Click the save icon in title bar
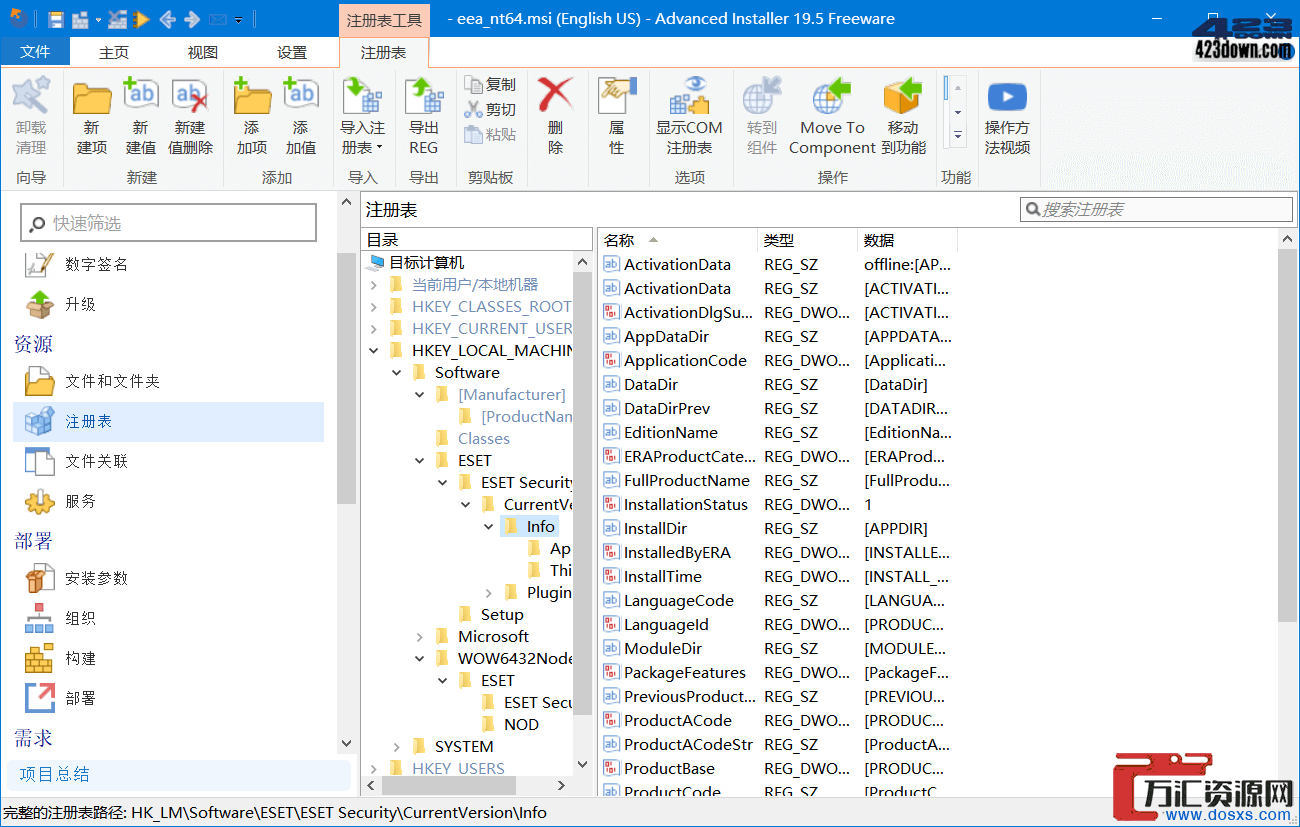The image size is (1300, 827). (x=55, y=19)
